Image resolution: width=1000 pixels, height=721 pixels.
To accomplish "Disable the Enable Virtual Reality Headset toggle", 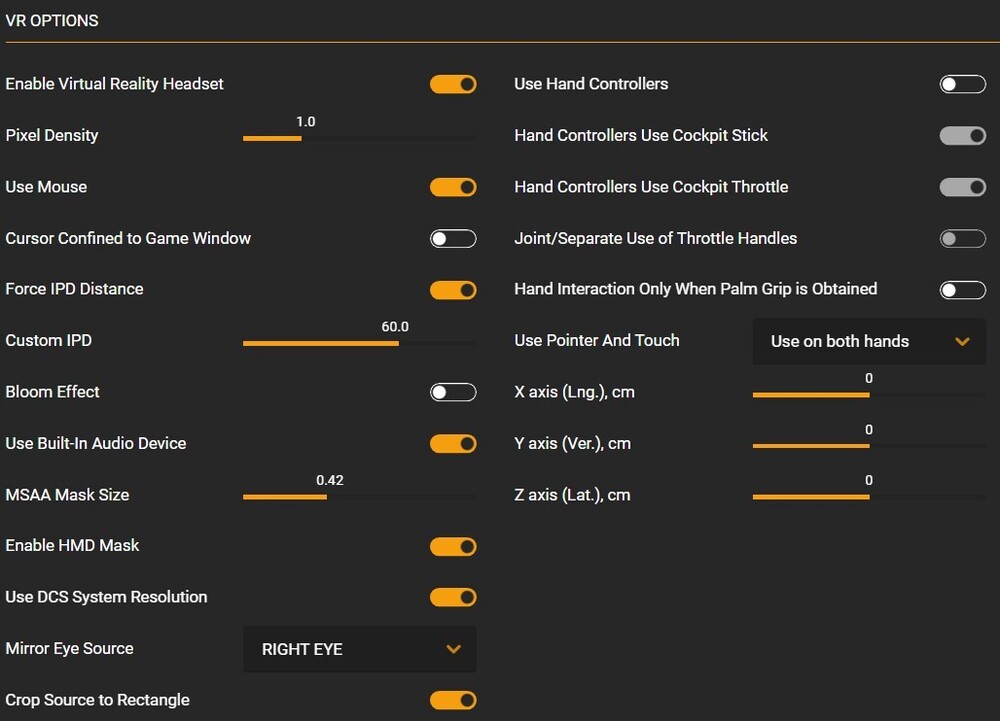I will click(453, 84).
